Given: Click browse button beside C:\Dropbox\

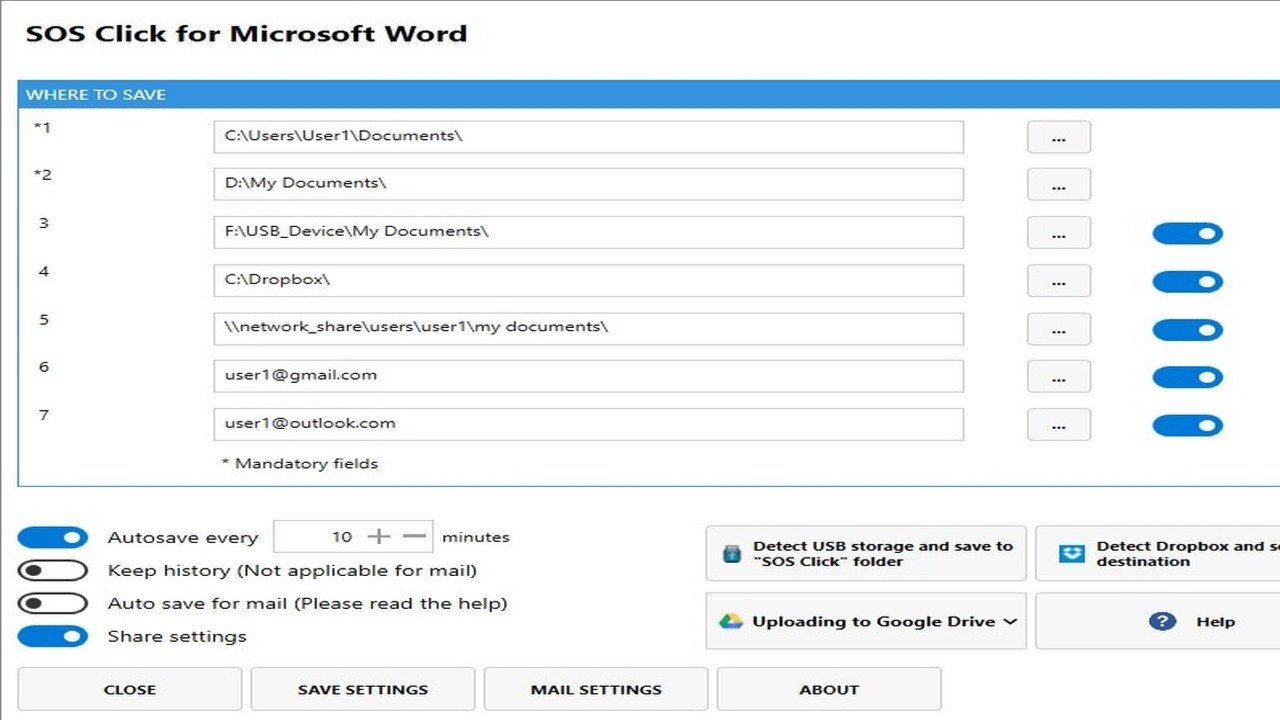Looking at the screenshot, I should pyautogui.click(x=1059, y=281).
